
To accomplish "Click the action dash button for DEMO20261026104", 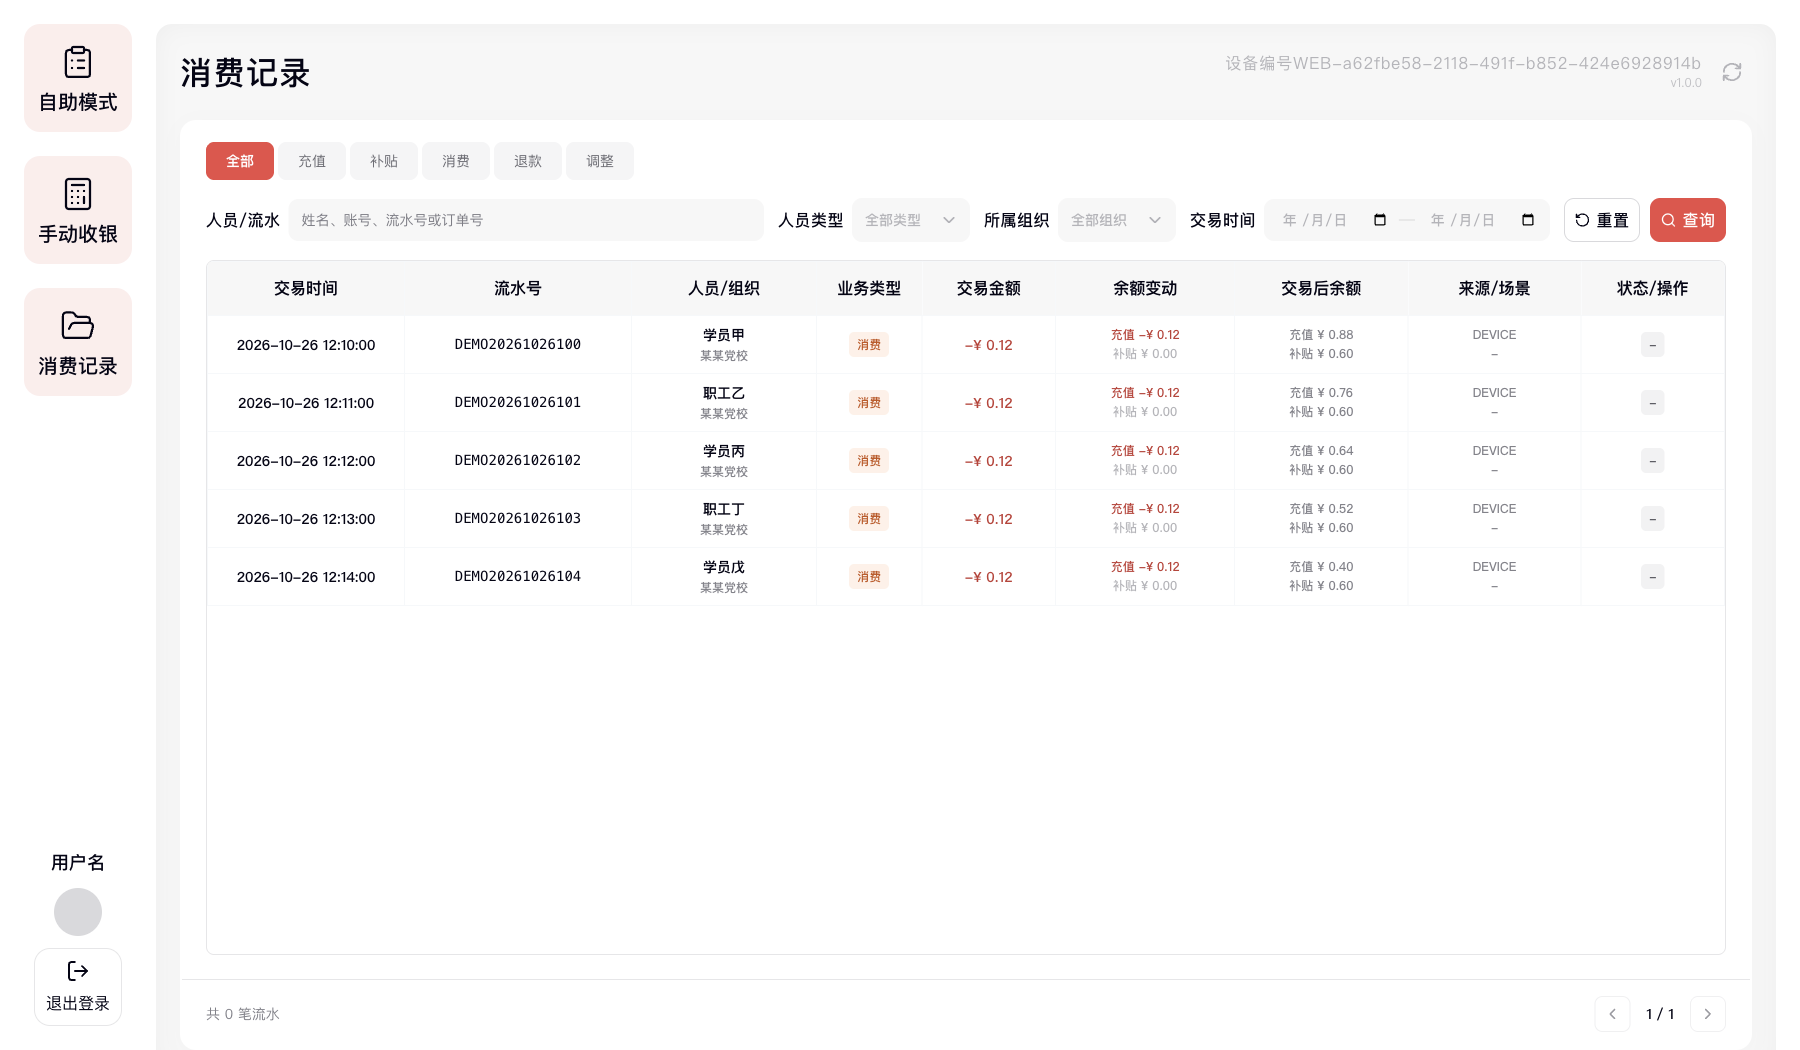I will pos(1653,577).
